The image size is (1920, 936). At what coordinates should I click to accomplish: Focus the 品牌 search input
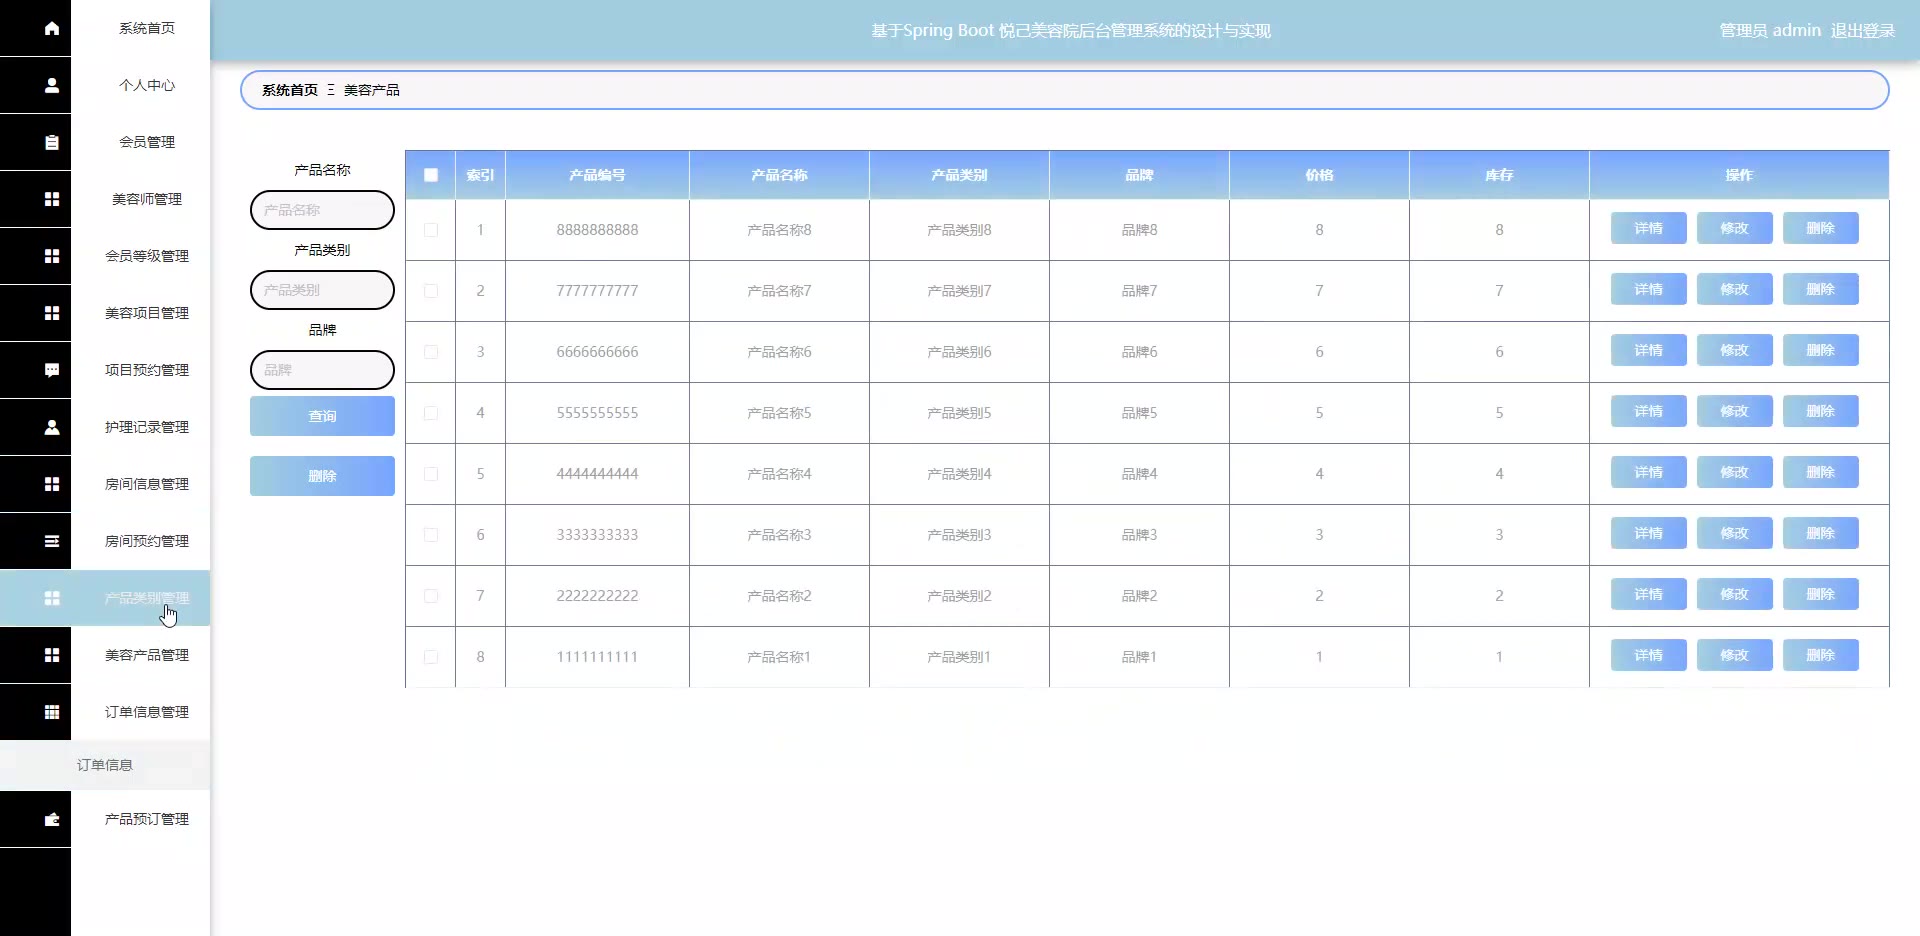[x=322, y=370]
